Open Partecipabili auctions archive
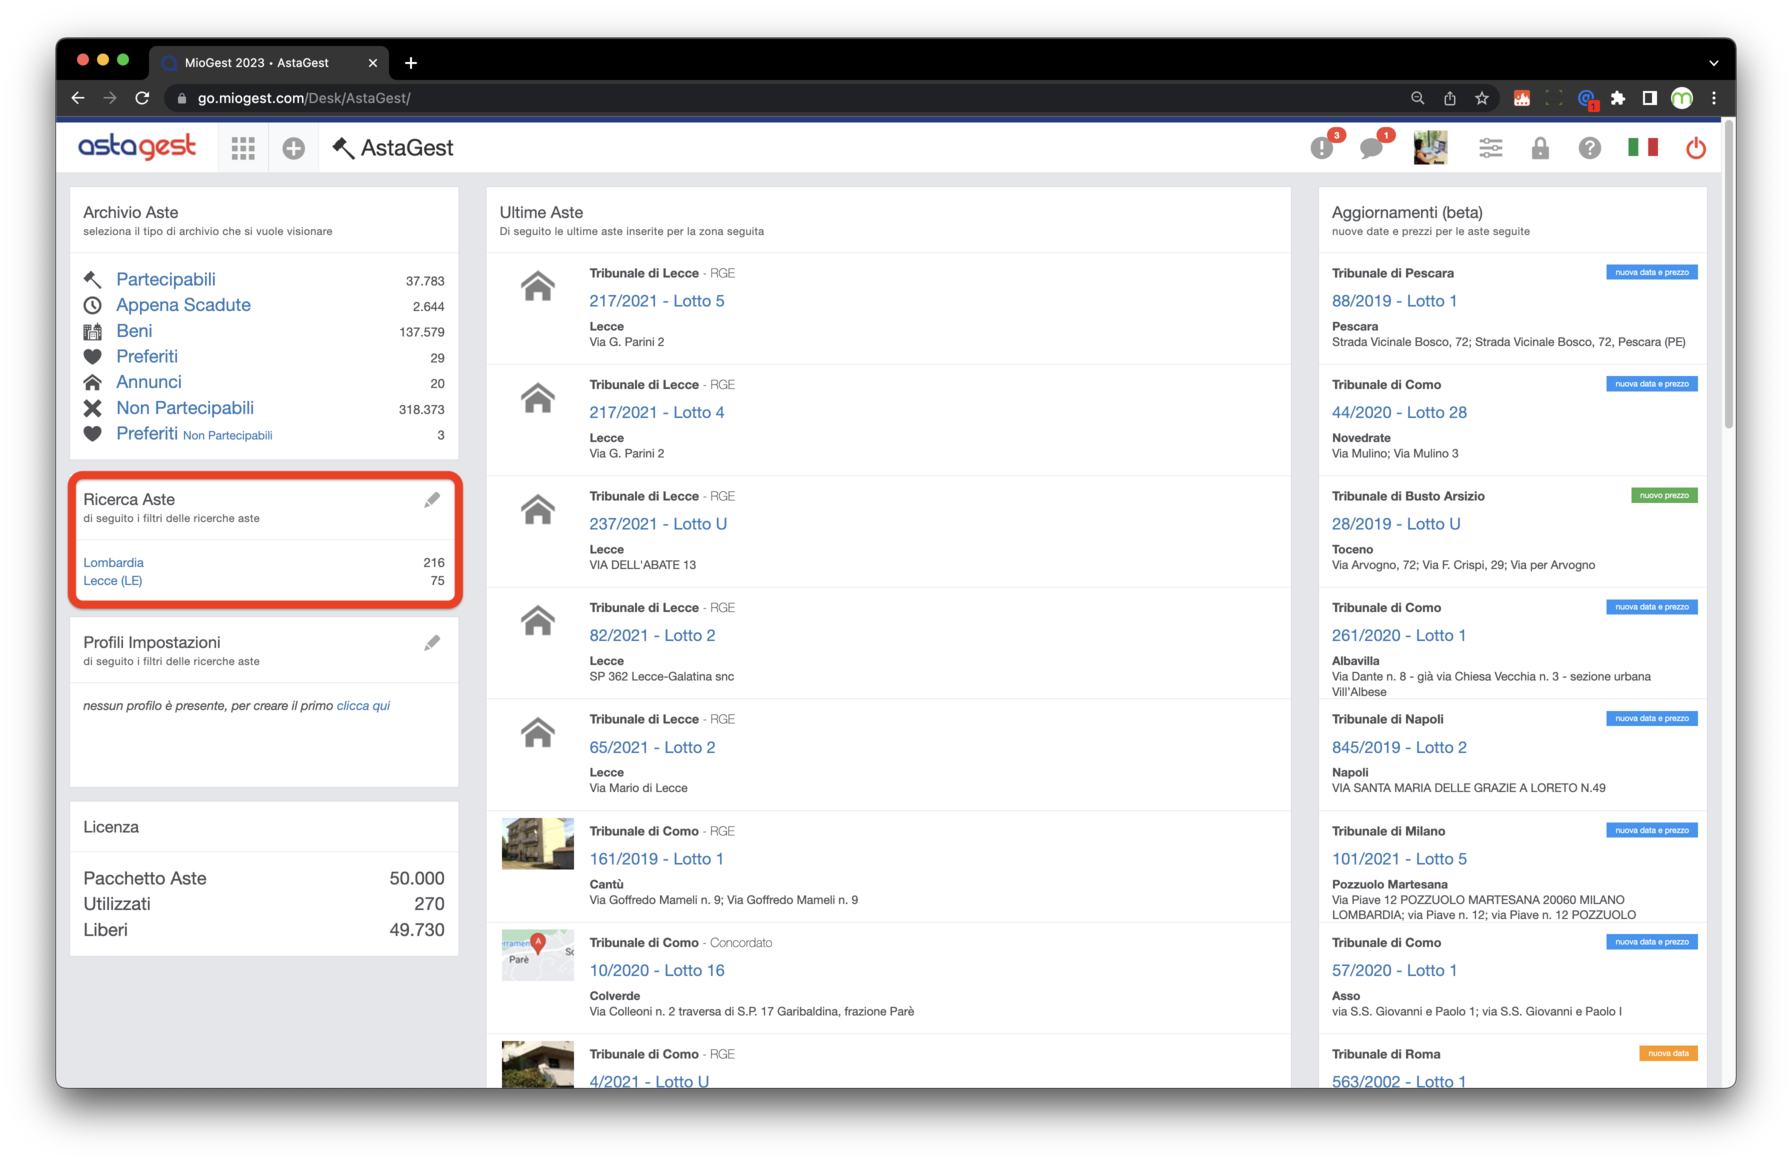1792x1162 pixels. [166, 279]
